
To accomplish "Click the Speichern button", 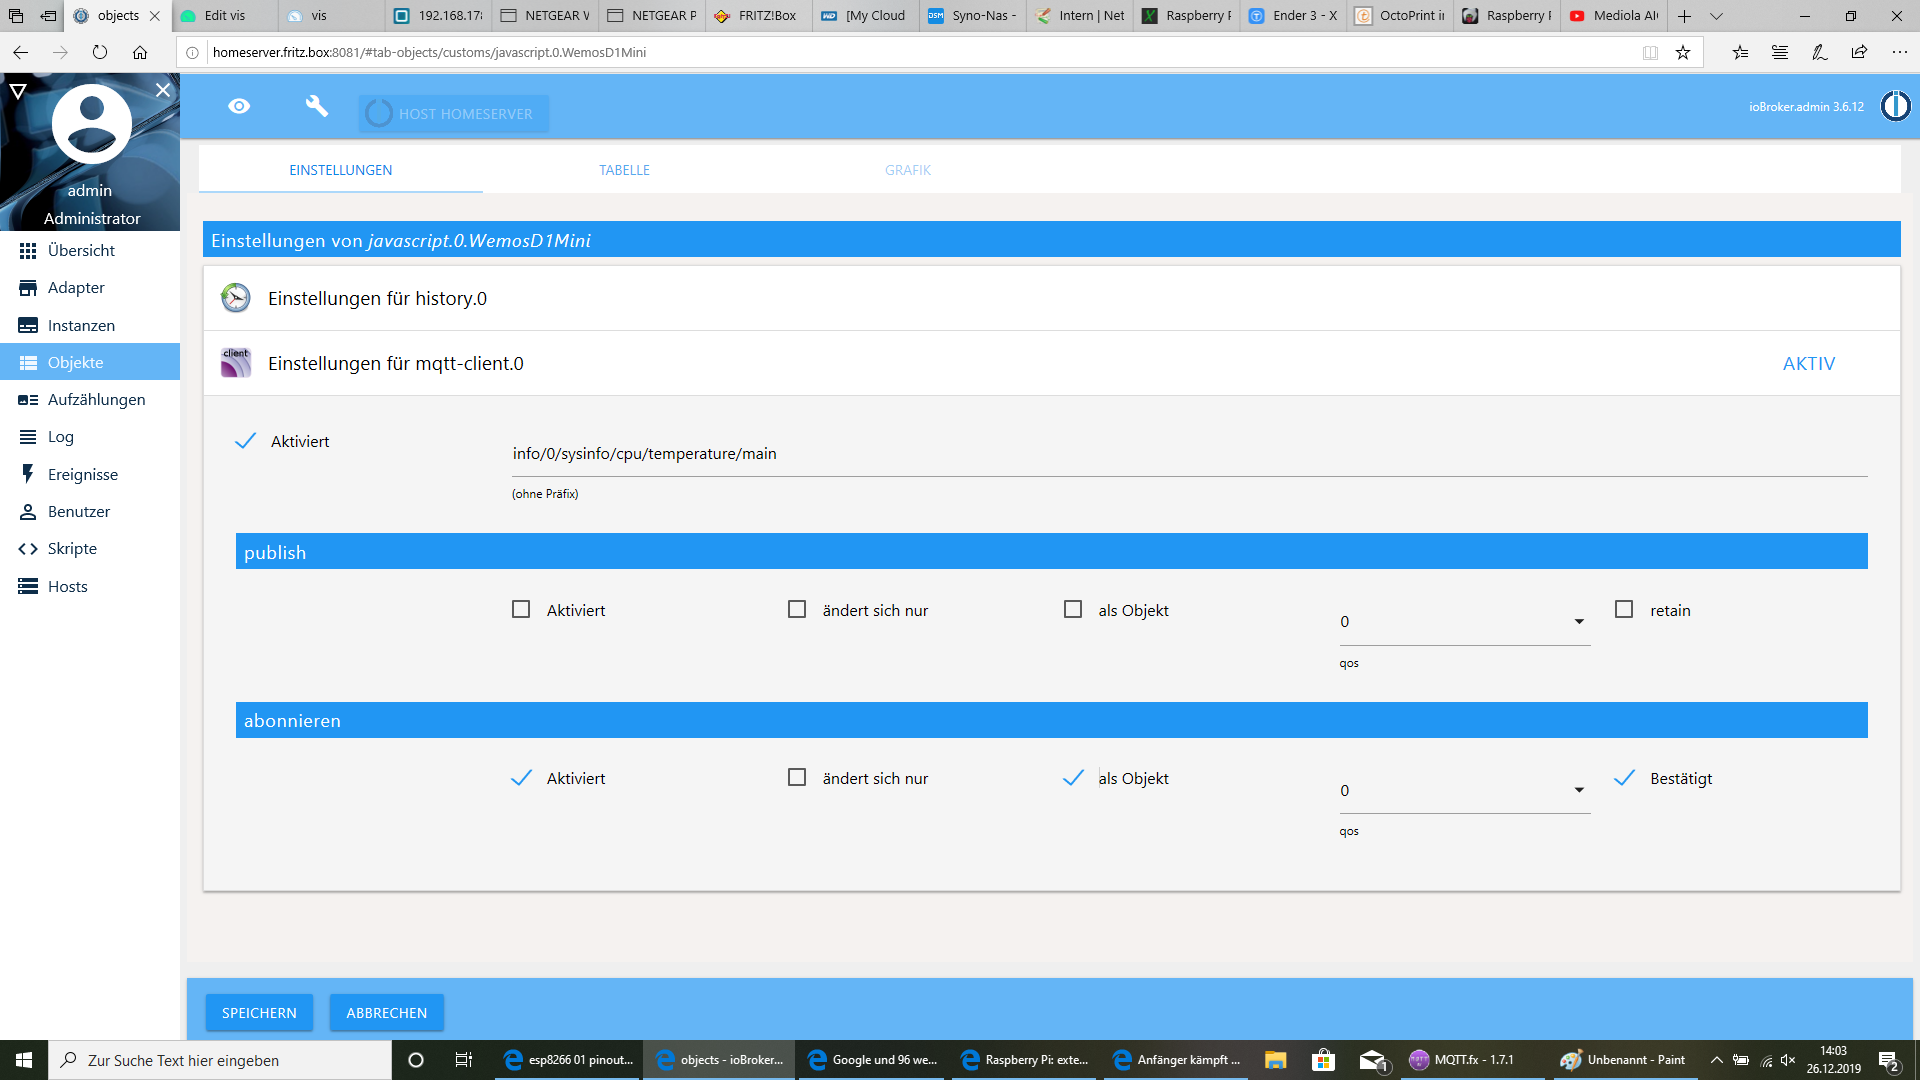I will coord(259,1012).
